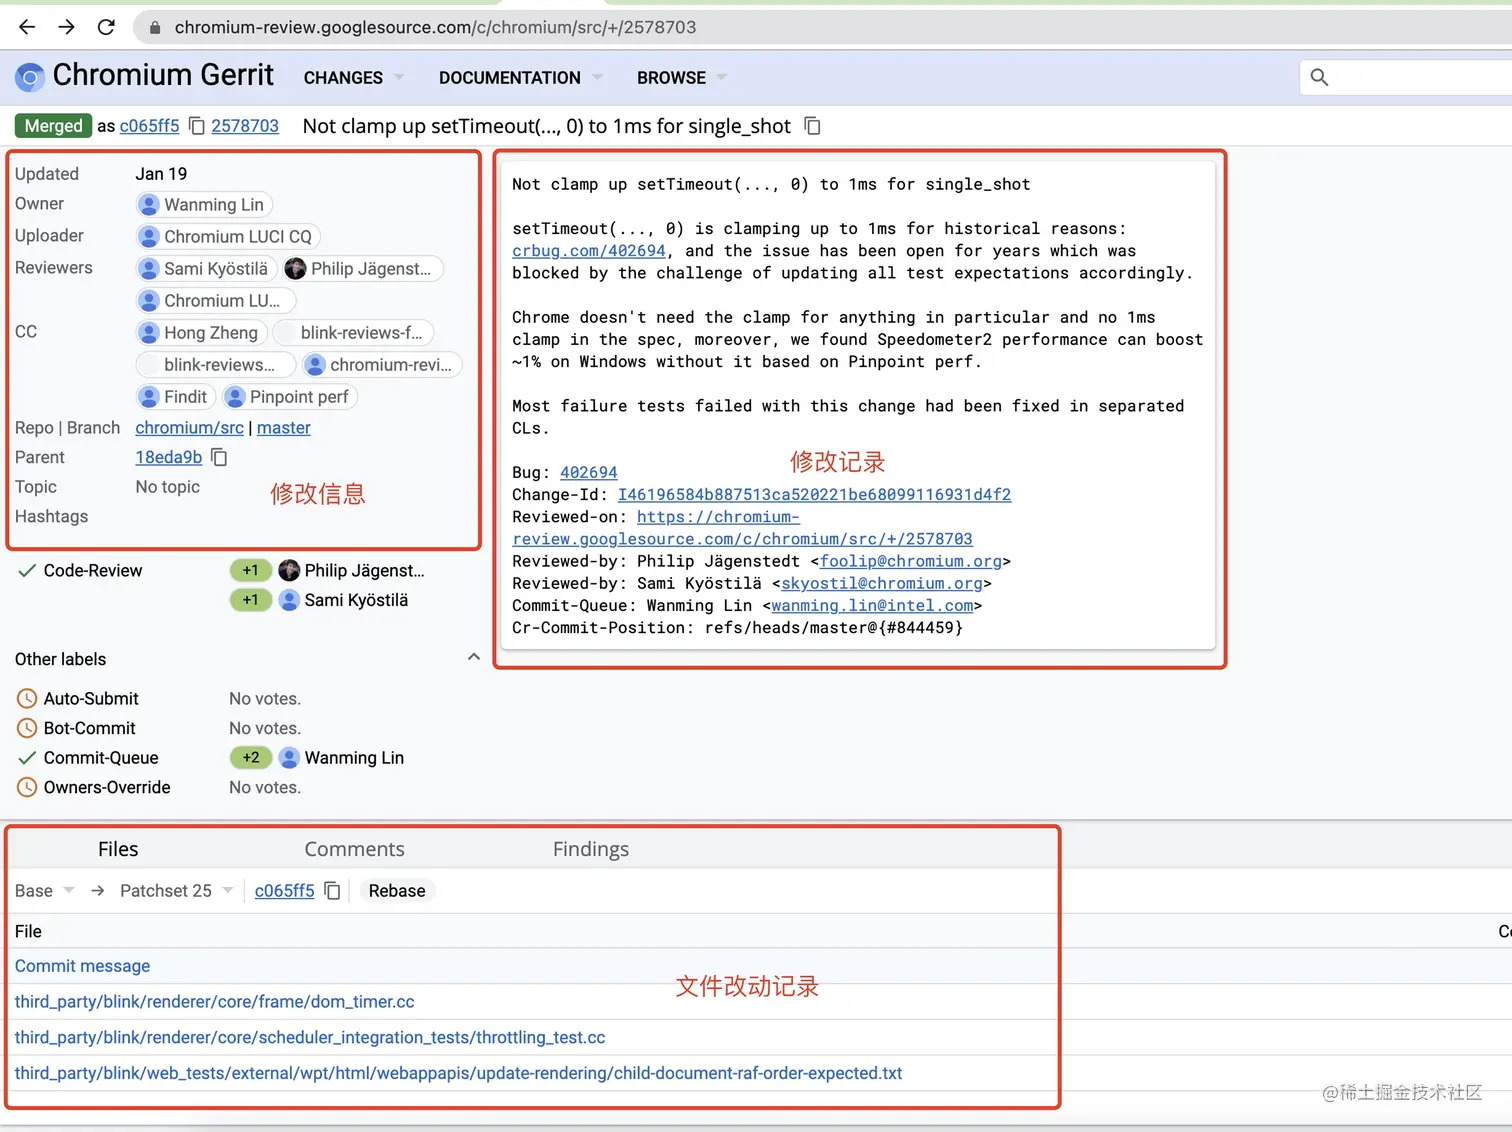Screen dimensions: 1512x1132
Task: Click Pinpoint perf avatar icon
Action: (235, 397)
